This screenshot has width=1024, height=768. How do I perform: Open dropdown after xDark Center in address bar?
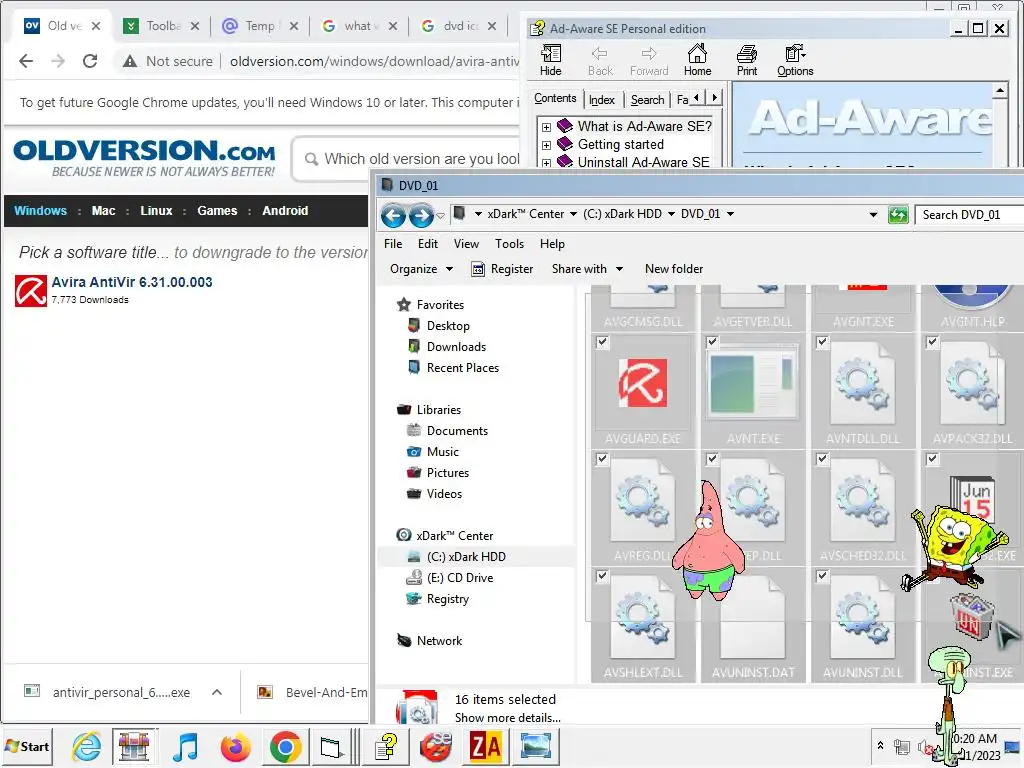[x=573, y=214]
